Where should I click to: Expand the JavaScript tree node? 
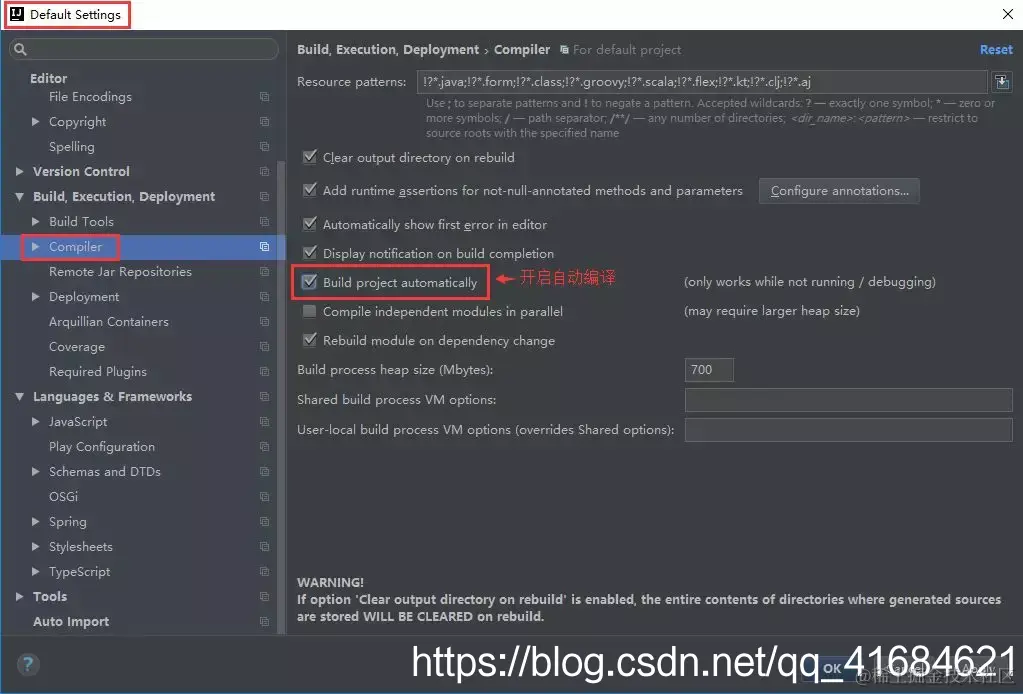point(36,421)
